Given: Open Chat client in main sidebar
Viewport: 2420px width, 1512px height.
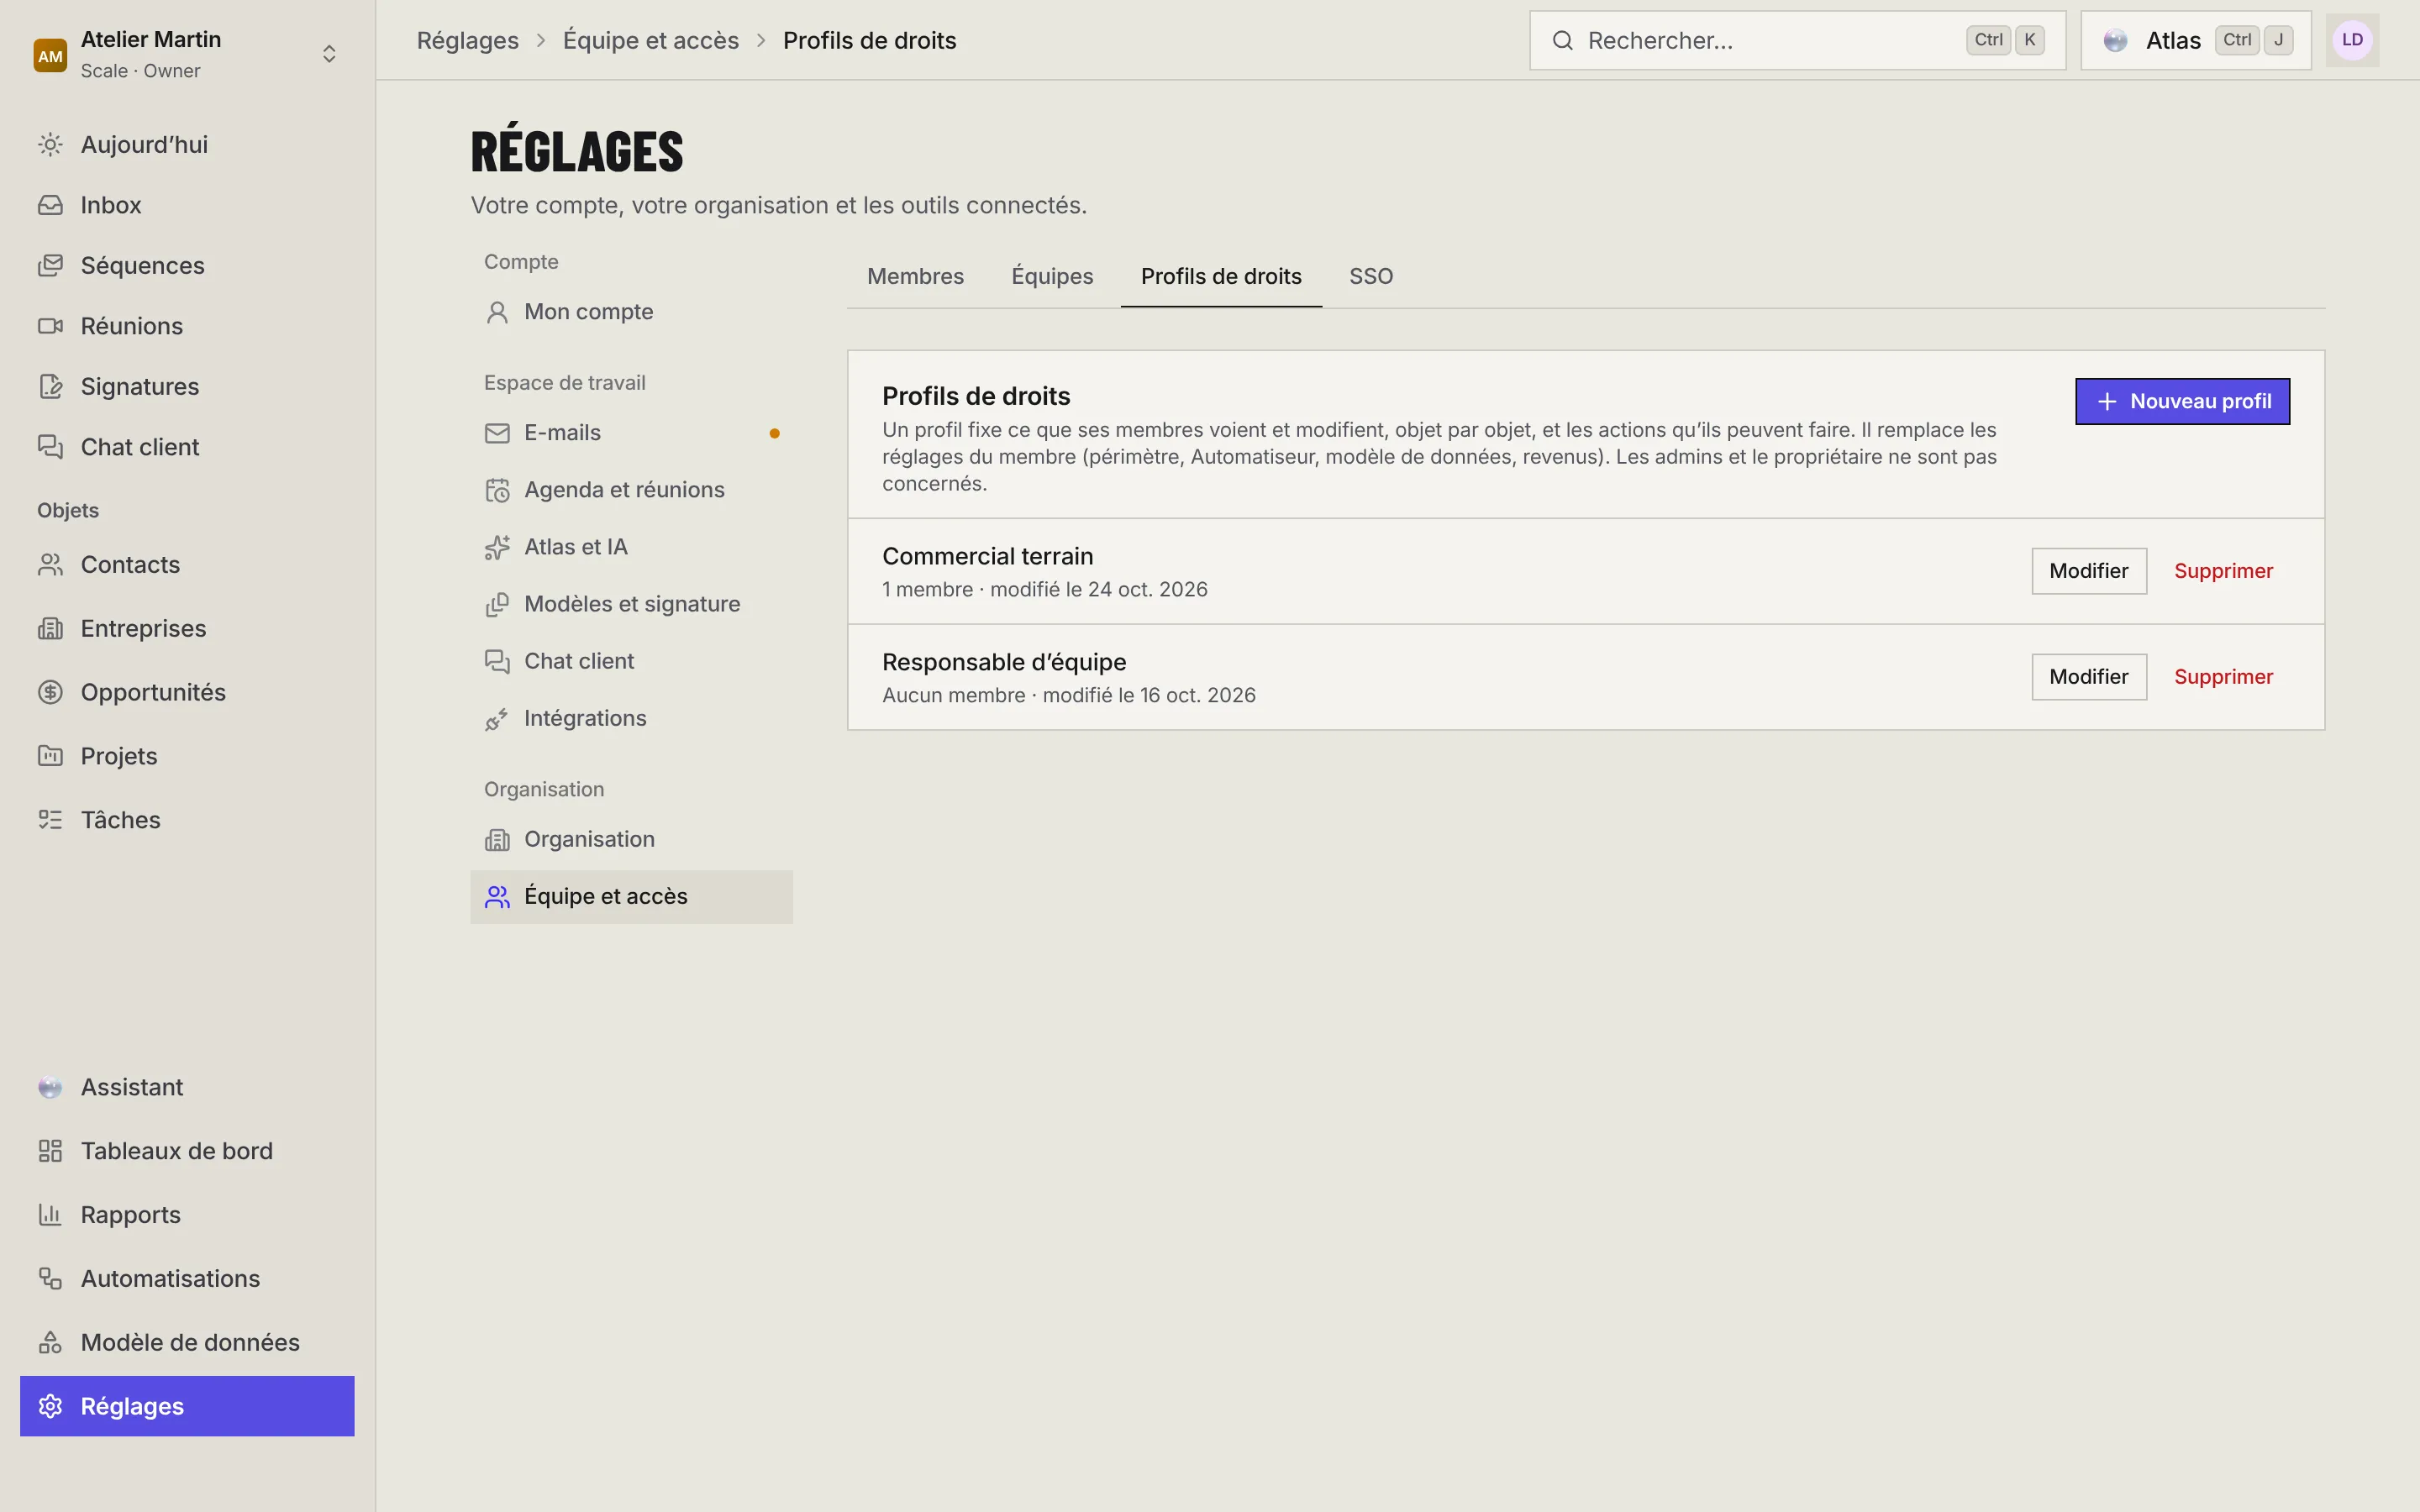Looking at the screenshot, I should (x=187, y=448).
